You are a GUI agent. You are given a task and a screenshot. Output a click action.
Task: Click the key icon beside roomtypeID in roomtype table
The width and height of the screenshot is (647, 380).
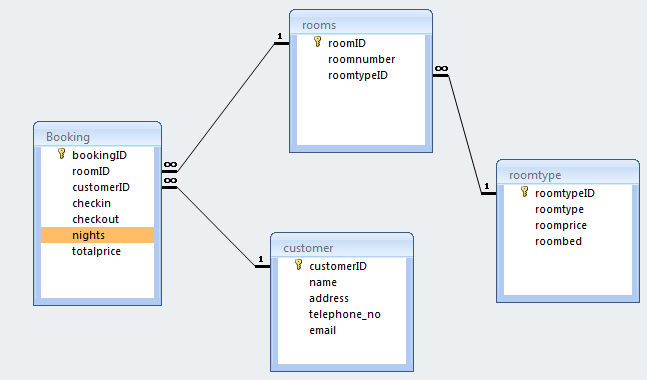(x=524, y=191)
